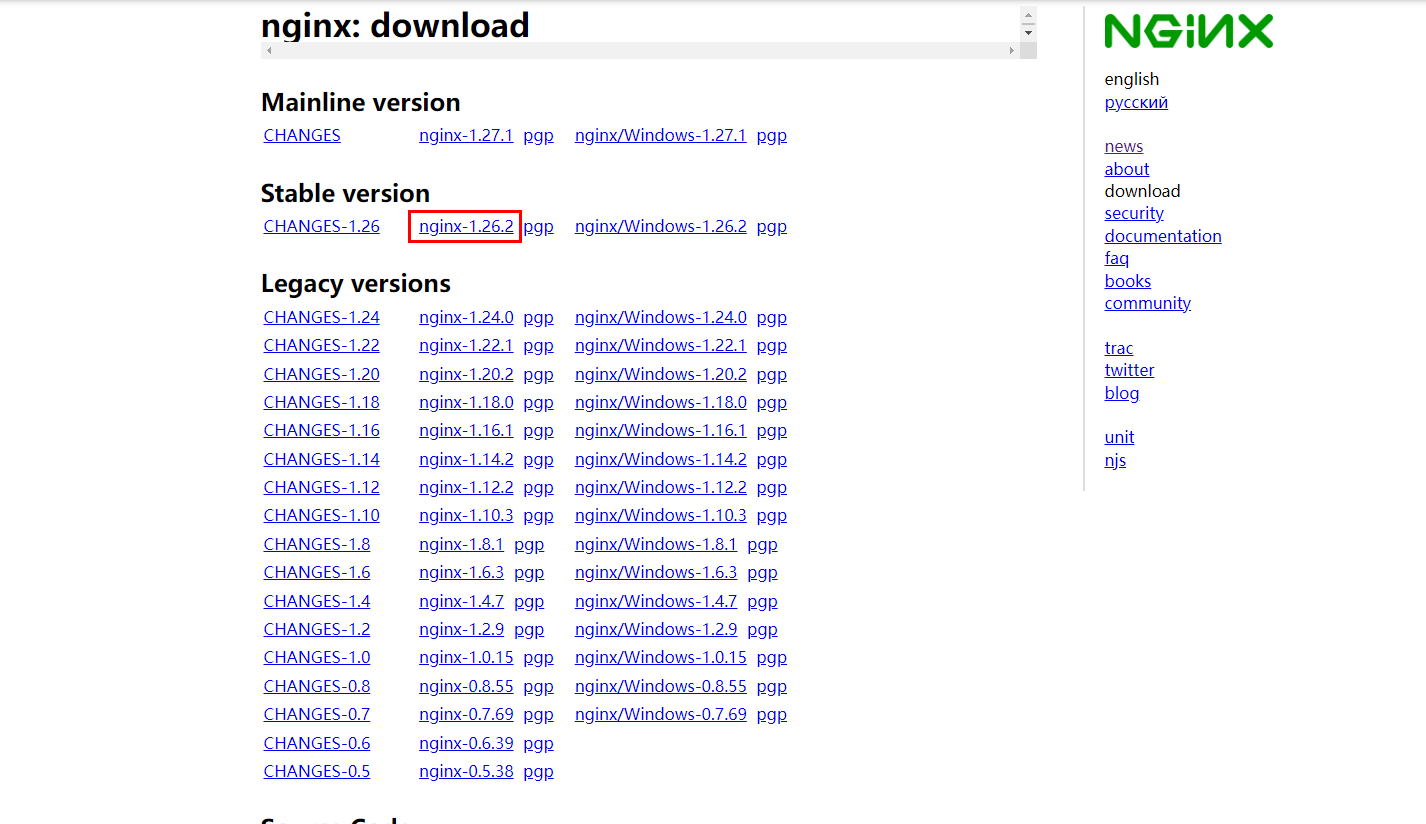The height and width of the screenshot is (824, 1426).
Task: Click header scrollbar's down arrow
Action: click(1028, 33)
